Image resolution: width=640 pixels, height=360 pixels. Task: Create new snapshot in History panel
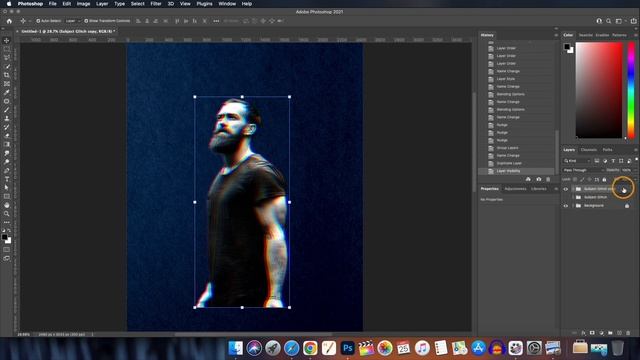[538, 179]
